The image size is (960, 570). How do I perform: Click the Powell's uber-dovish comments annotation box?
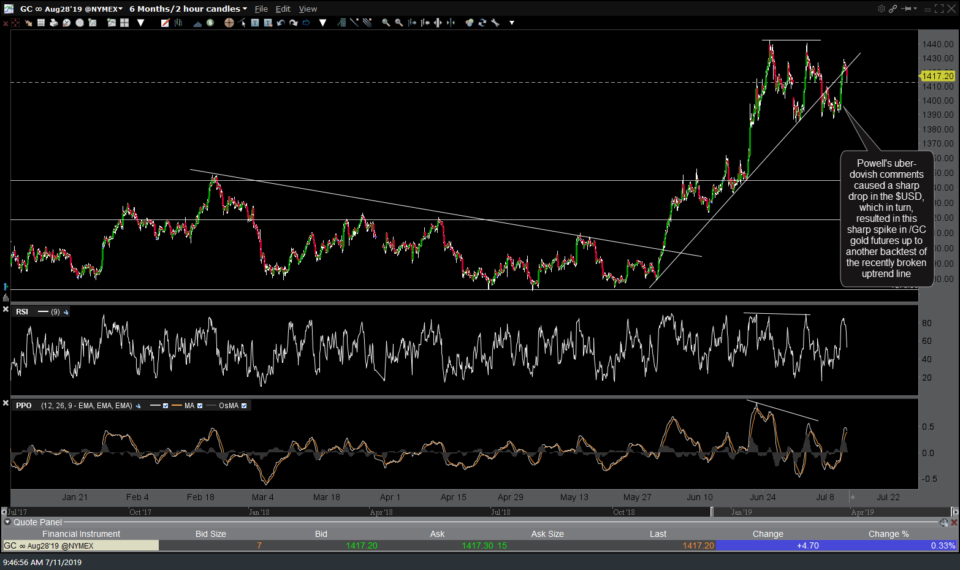coord(887,219)
